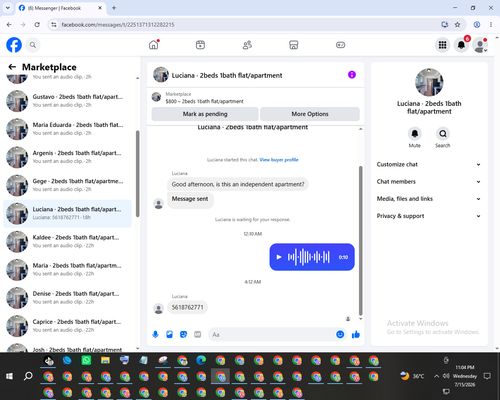Select the Gustavo conversation in the list
This screenshot has height=400, width=500.
click(67, 101)
